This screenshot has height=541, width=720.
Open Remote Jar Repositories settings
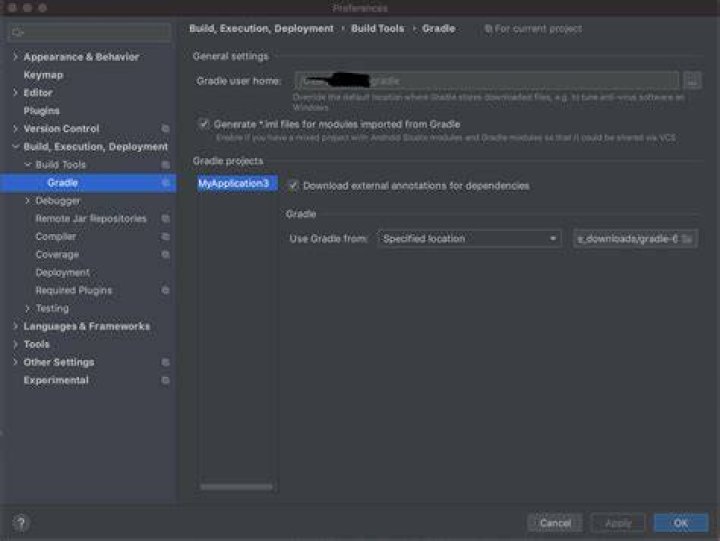click(91, 219)
